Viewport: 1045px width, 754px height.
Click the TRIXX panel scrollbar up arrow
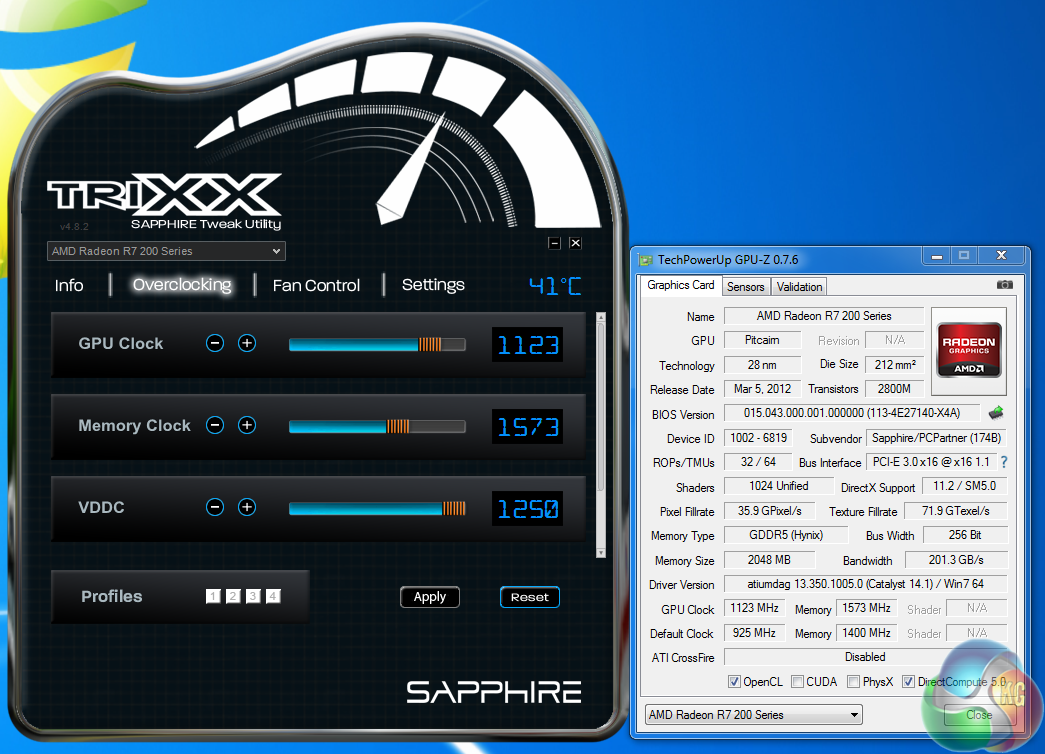point(600,317)
